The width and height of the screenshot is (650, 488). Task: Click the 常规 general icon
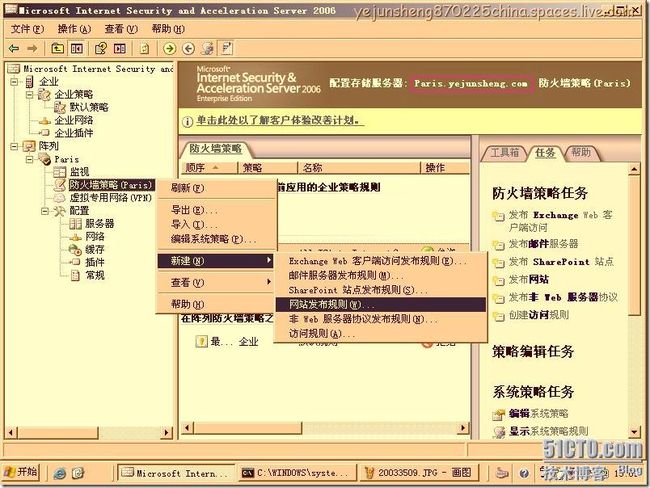click(75, 275)
